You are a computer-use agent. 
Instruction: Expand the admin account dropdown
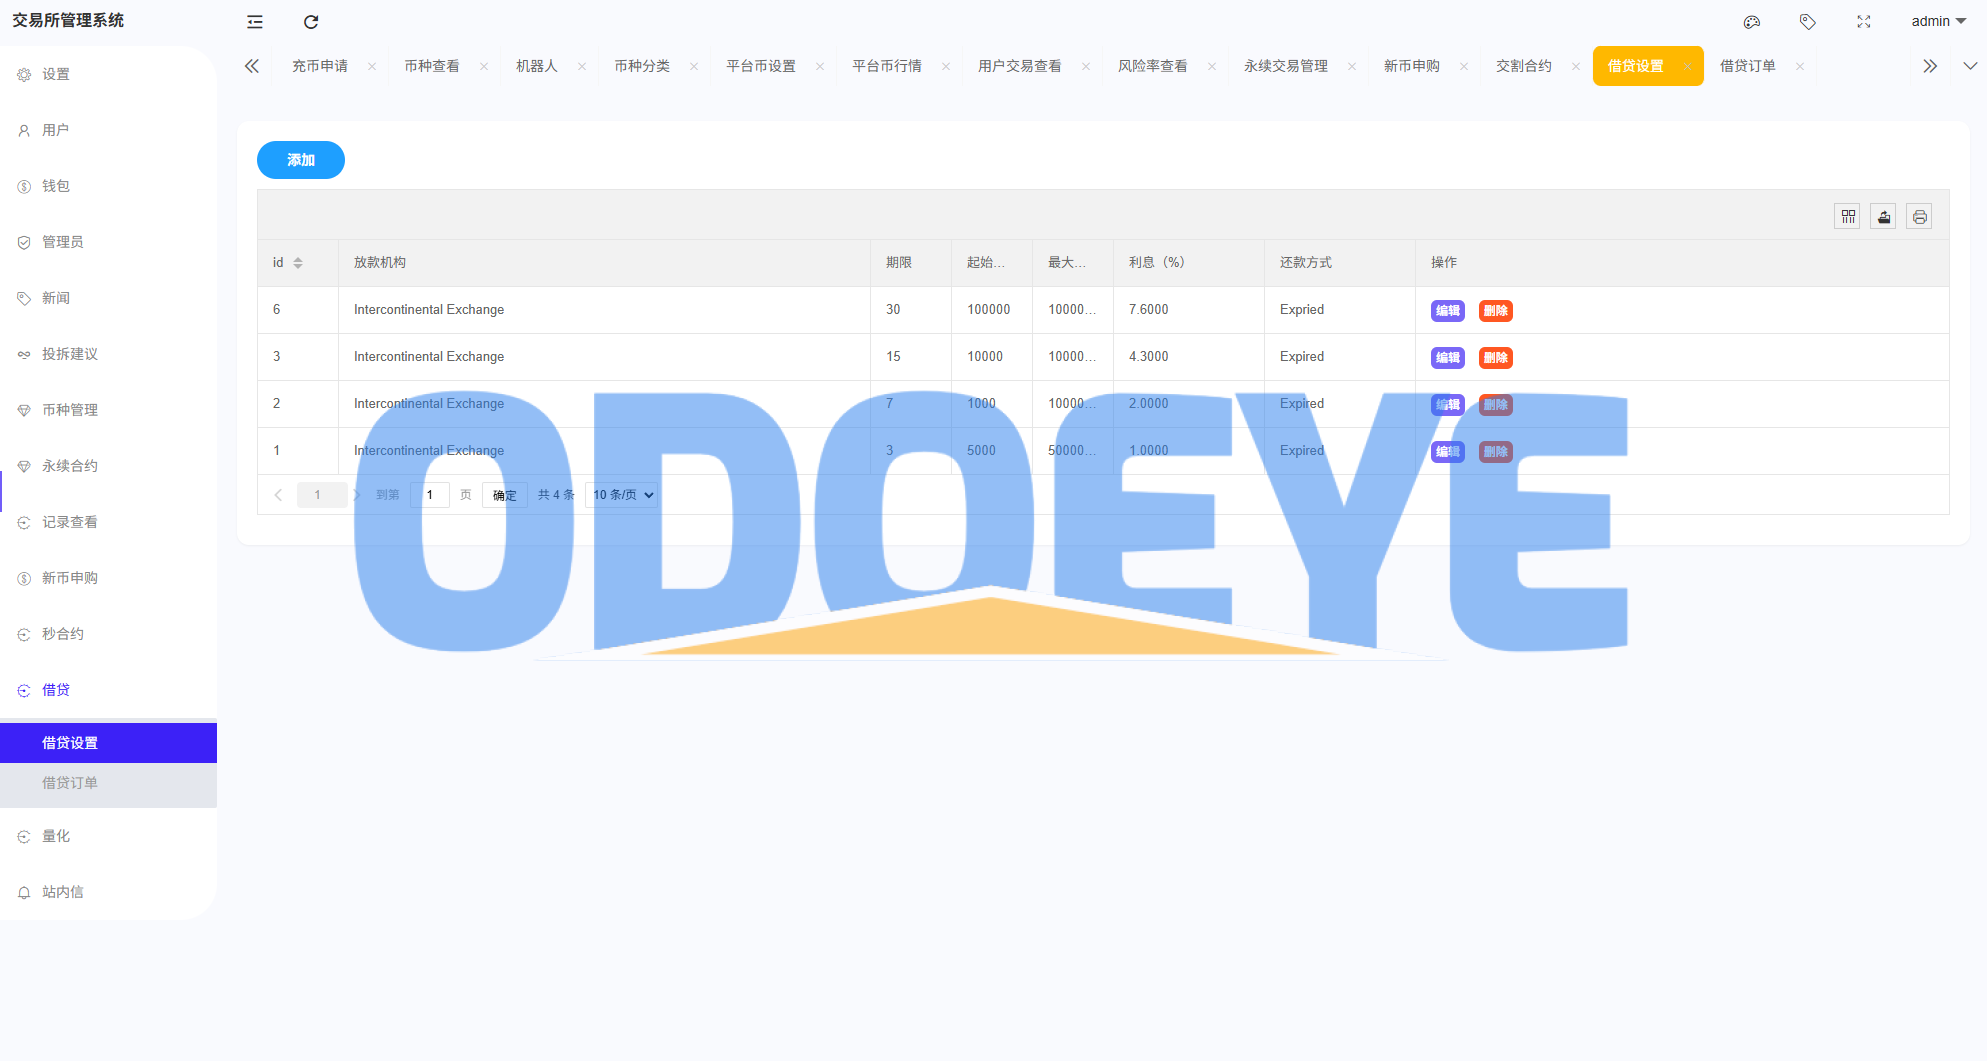point(1936,21)
